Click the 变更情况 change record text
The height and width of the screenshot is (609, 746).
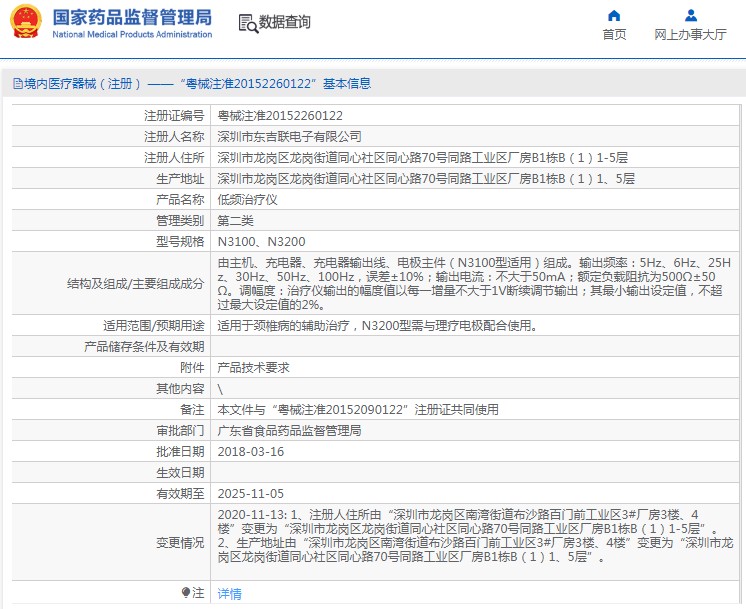click(x=475, y=535)
